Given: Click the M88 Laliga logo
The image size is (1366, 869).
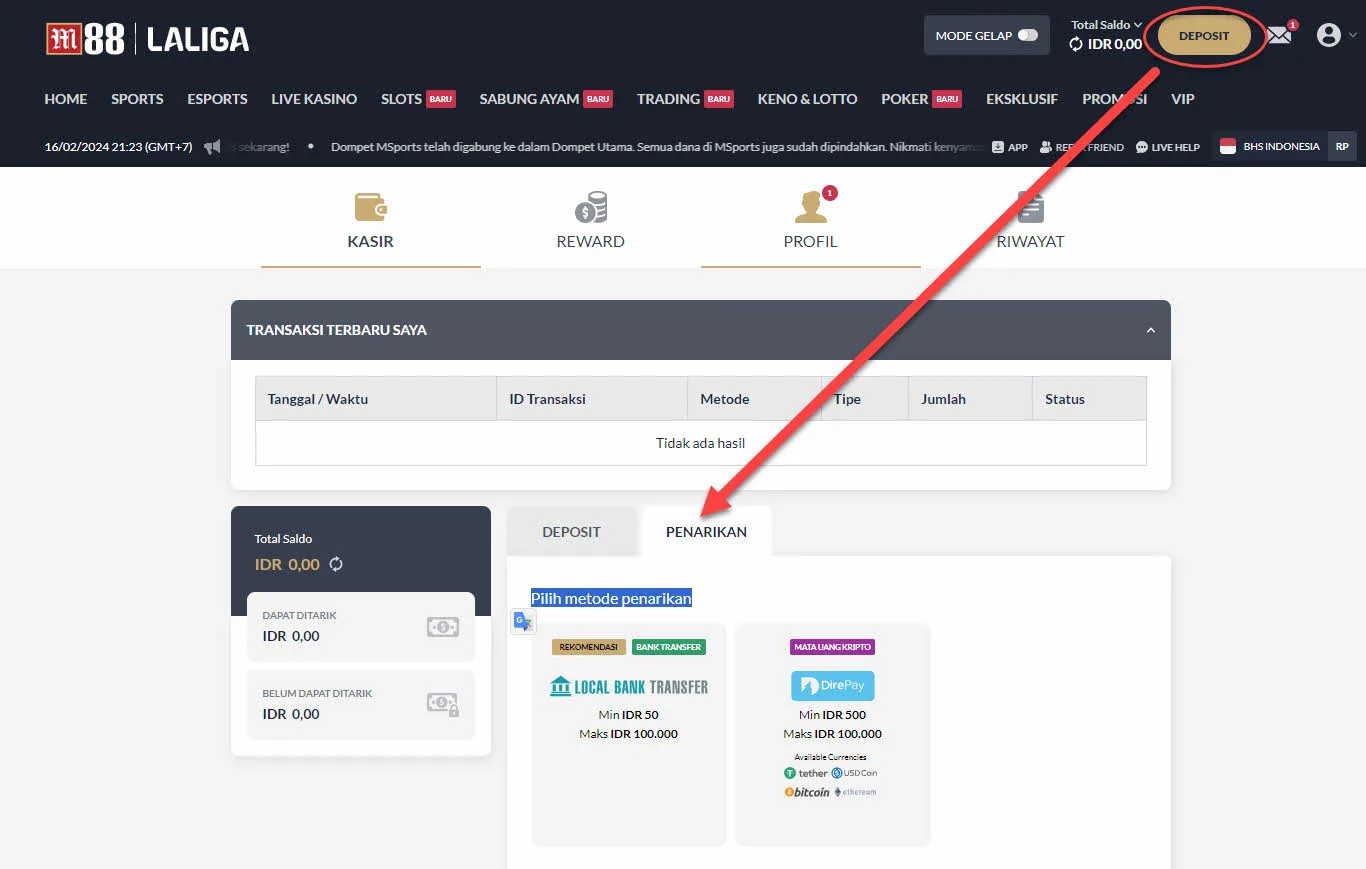Looking at the screenshot, I should (147, 39).
